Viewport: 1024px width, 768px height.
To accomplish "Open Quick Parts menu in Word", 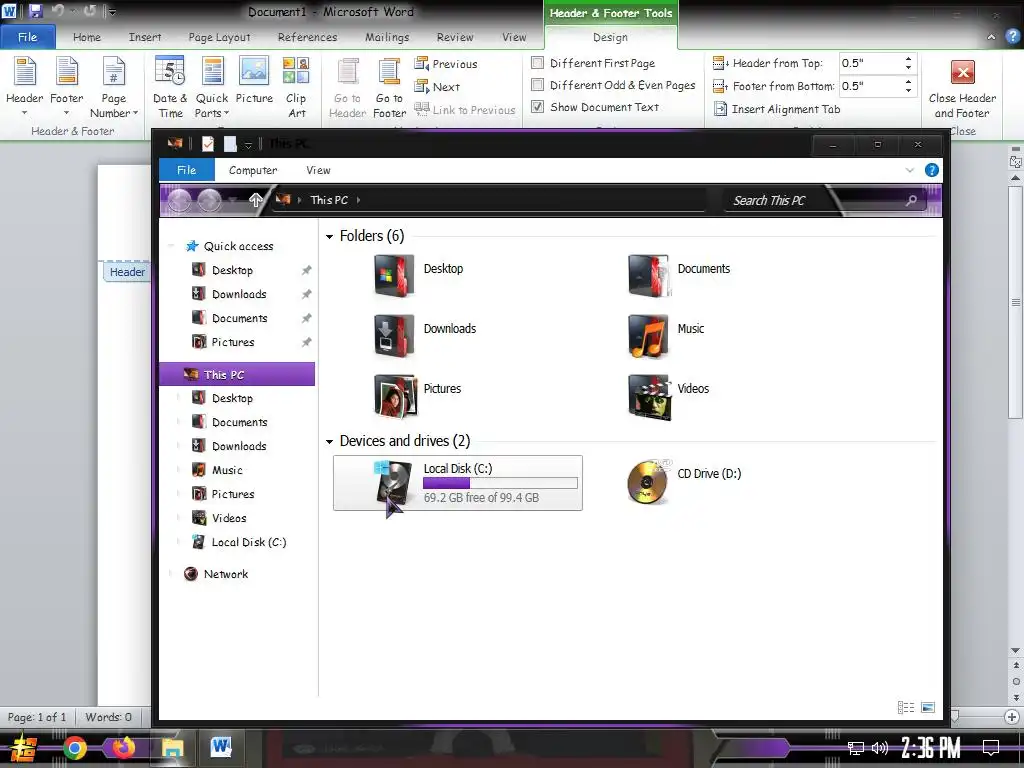I will [212, 87].
